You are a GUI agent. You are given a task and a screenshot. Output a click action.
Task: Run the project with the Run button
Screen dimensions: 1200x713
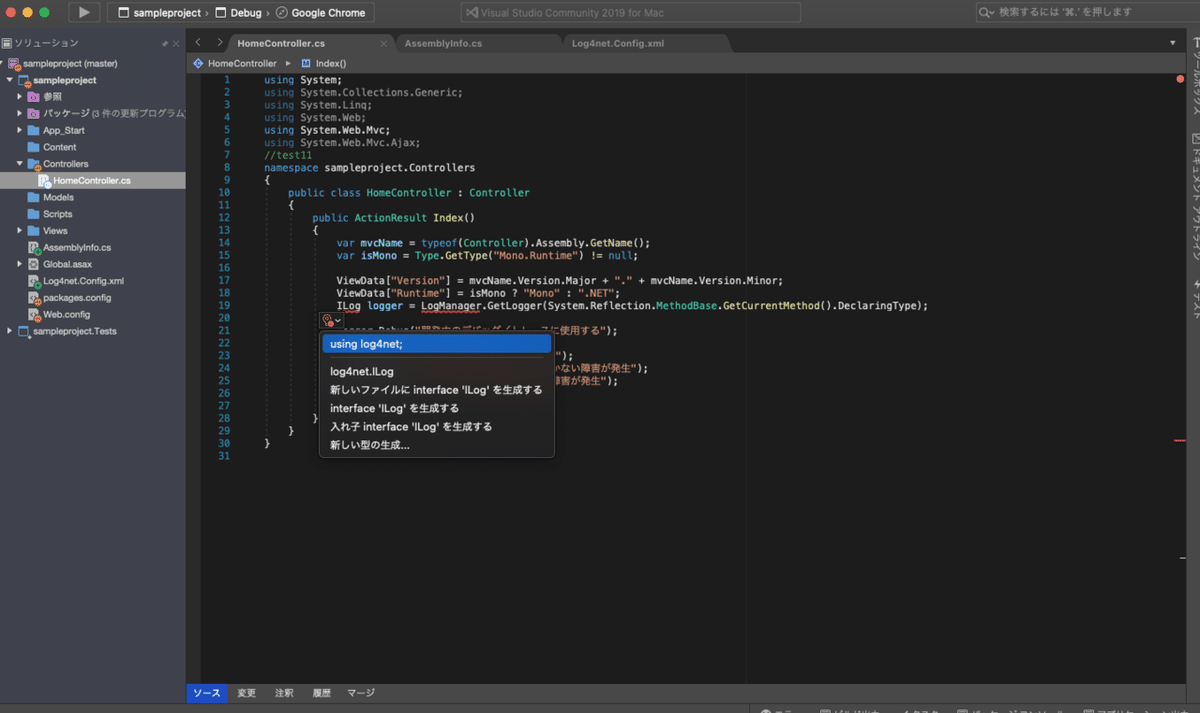tap(84, 12)
